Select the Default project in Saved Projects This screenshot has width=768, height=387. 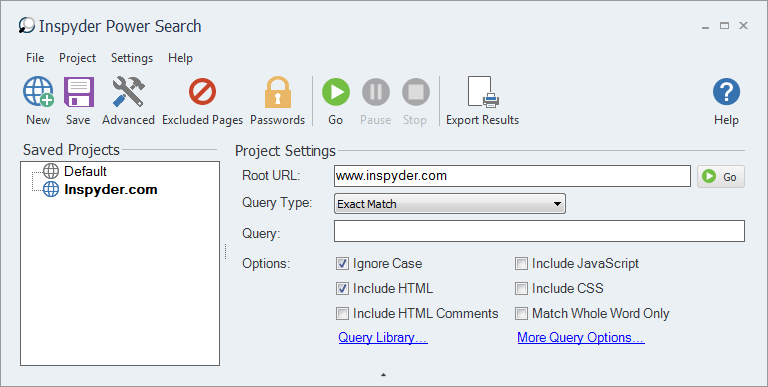click(x=85, y=171)
